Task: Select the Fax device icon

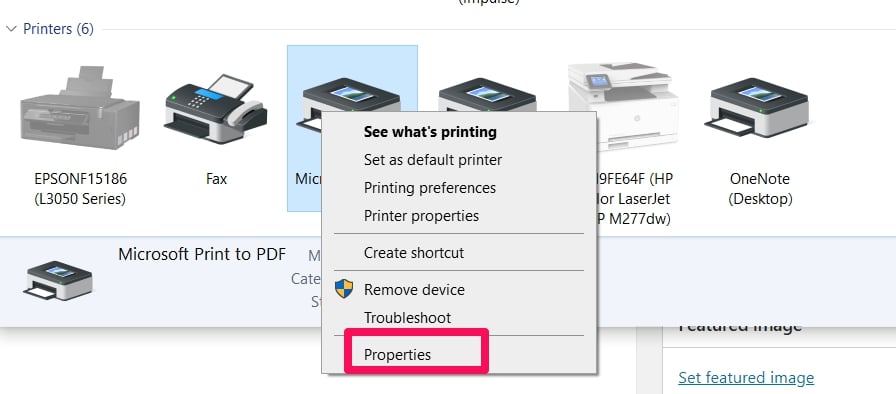Action: click(216, 108)
